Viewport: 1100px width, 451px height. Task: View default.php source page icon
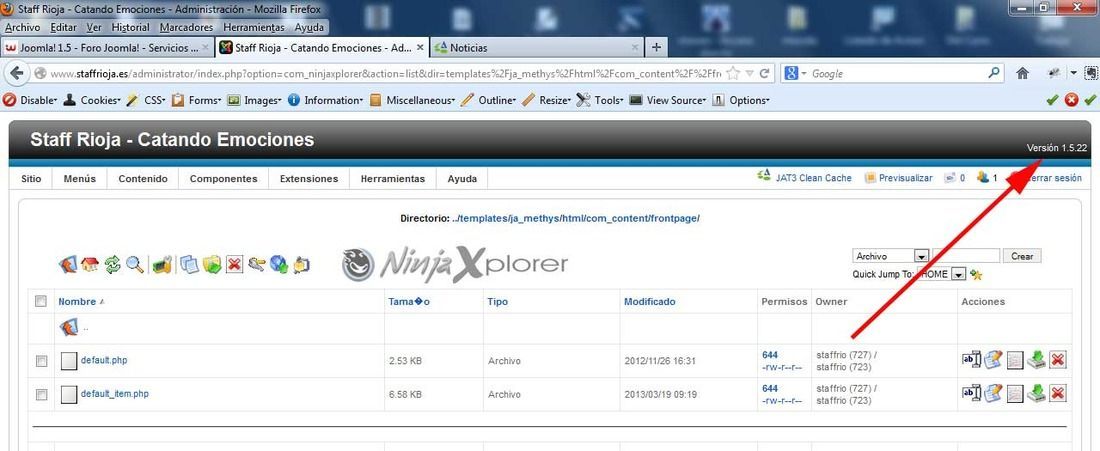[x=1014, y=361]
